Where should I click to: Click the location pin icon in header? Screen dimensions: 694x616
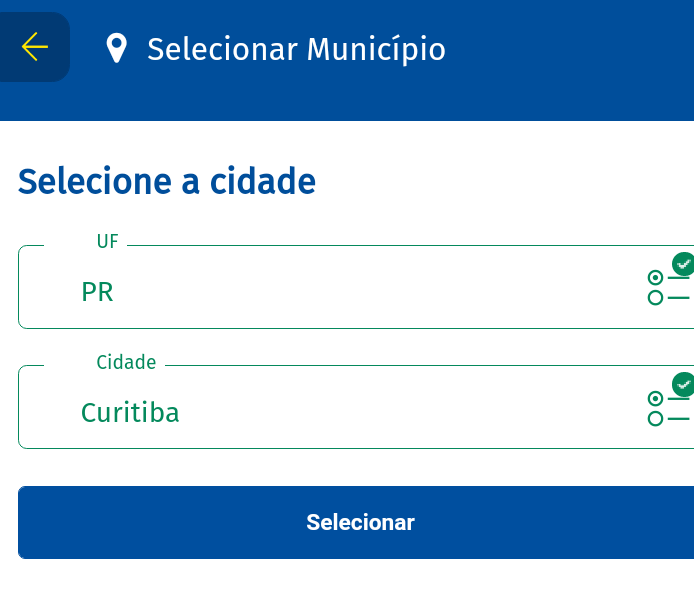116,48
